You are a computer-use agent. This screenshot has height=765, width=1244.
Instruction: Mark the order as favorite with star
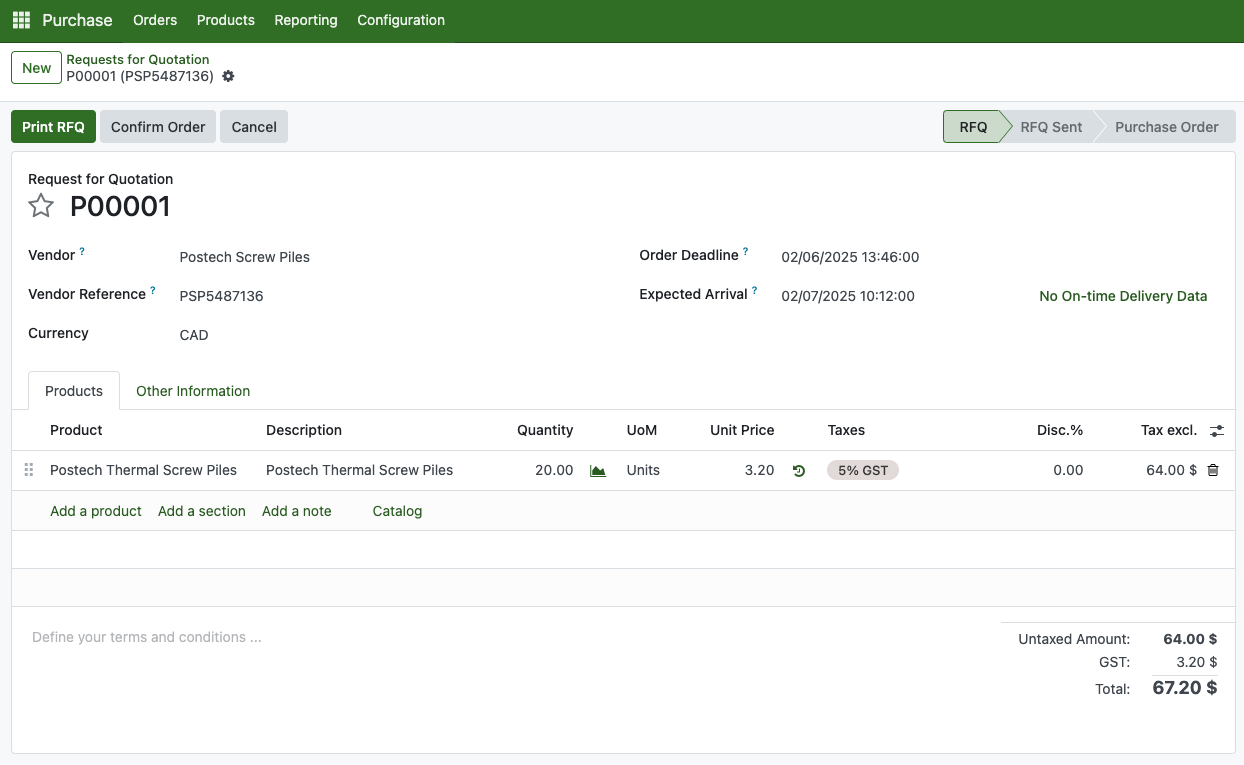coord(41,206)
